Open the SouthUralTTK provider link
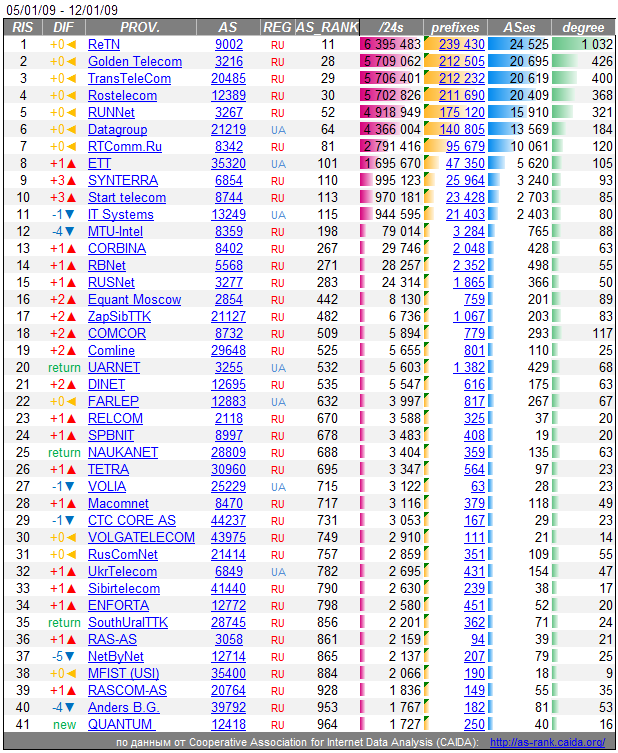 coord(128,623)
